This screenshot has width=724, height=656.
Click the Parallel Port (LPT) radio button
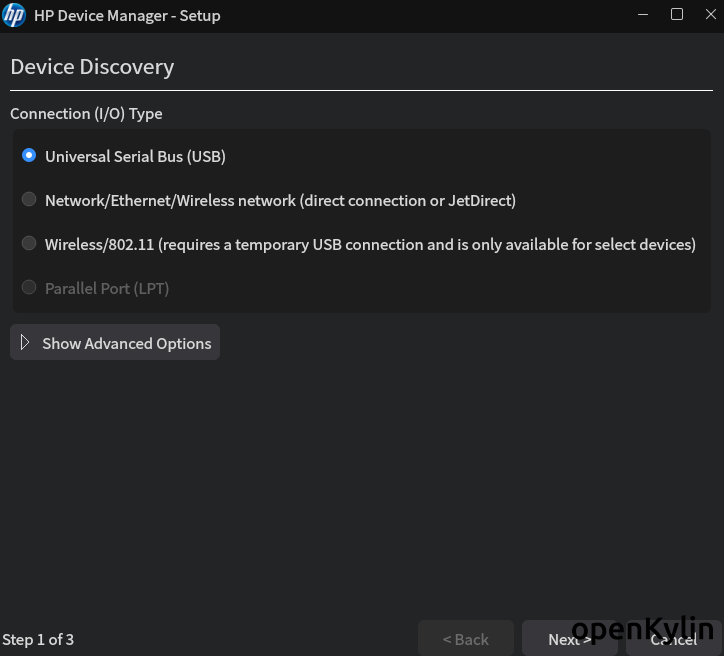[x=29, y=288]
